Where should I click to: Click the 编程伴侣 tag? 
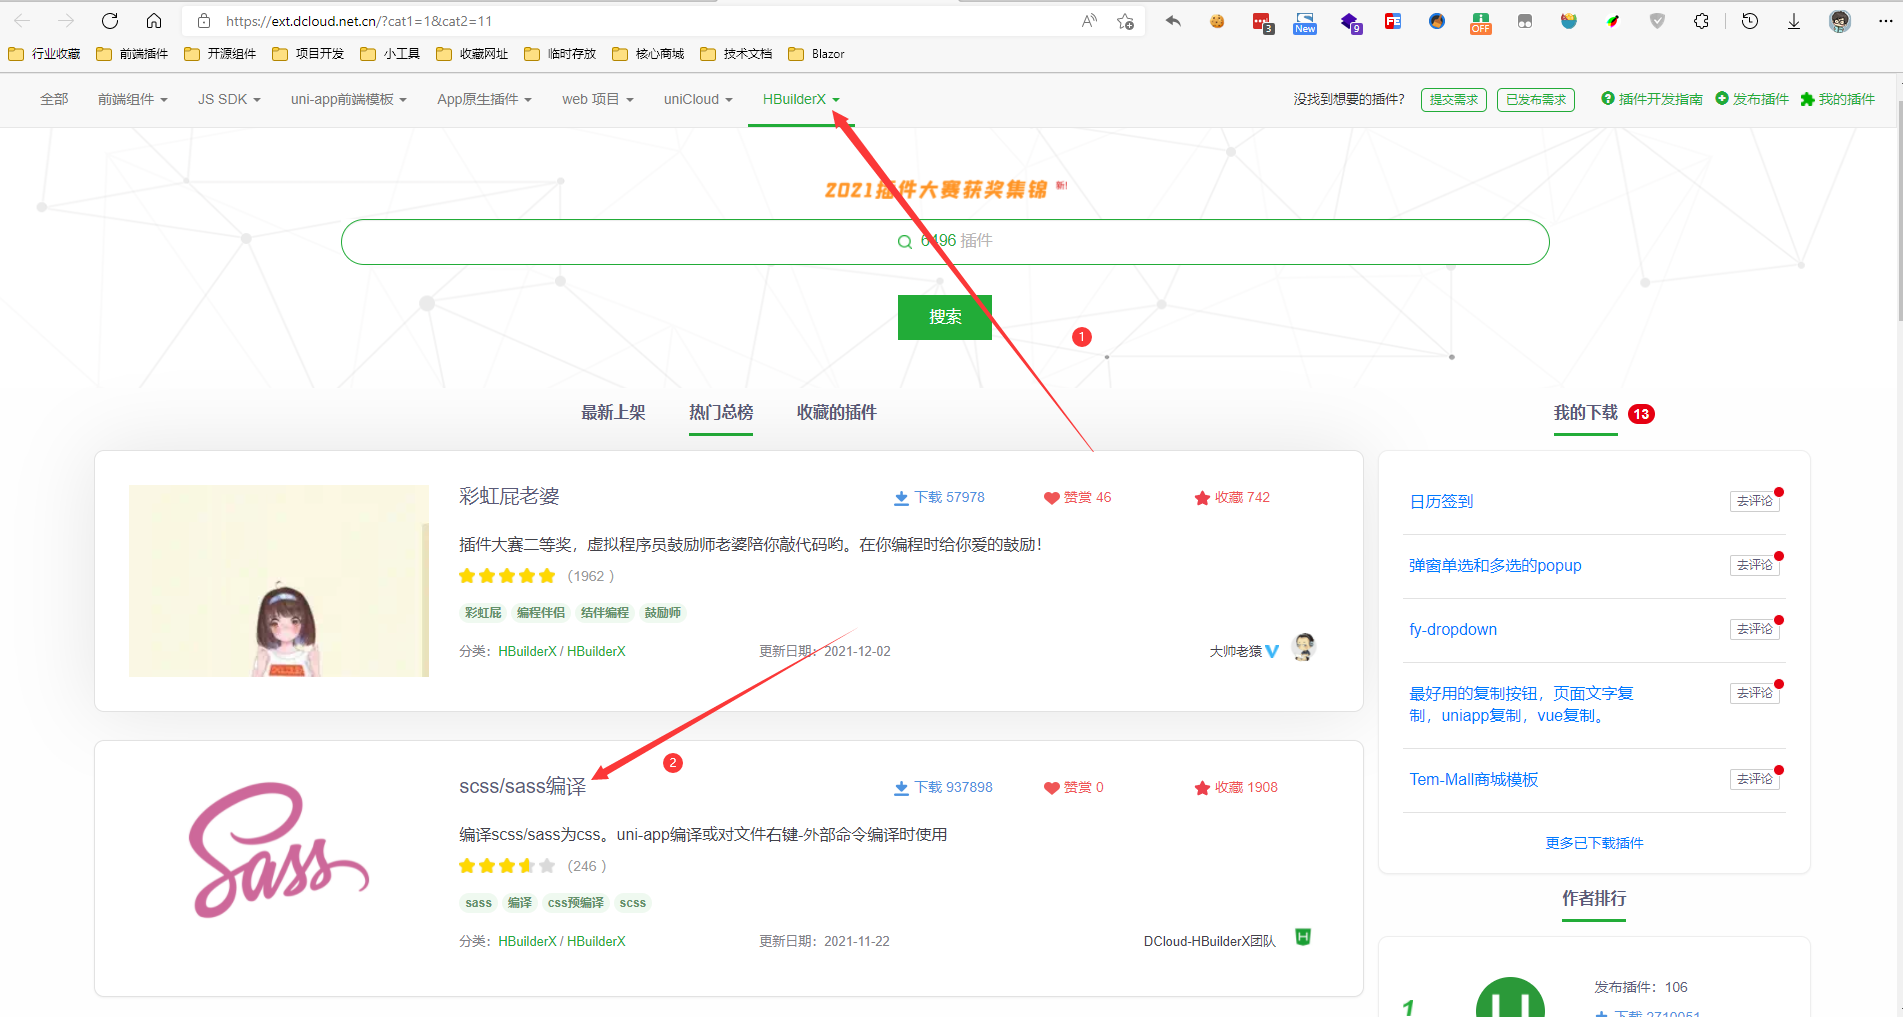541,613
